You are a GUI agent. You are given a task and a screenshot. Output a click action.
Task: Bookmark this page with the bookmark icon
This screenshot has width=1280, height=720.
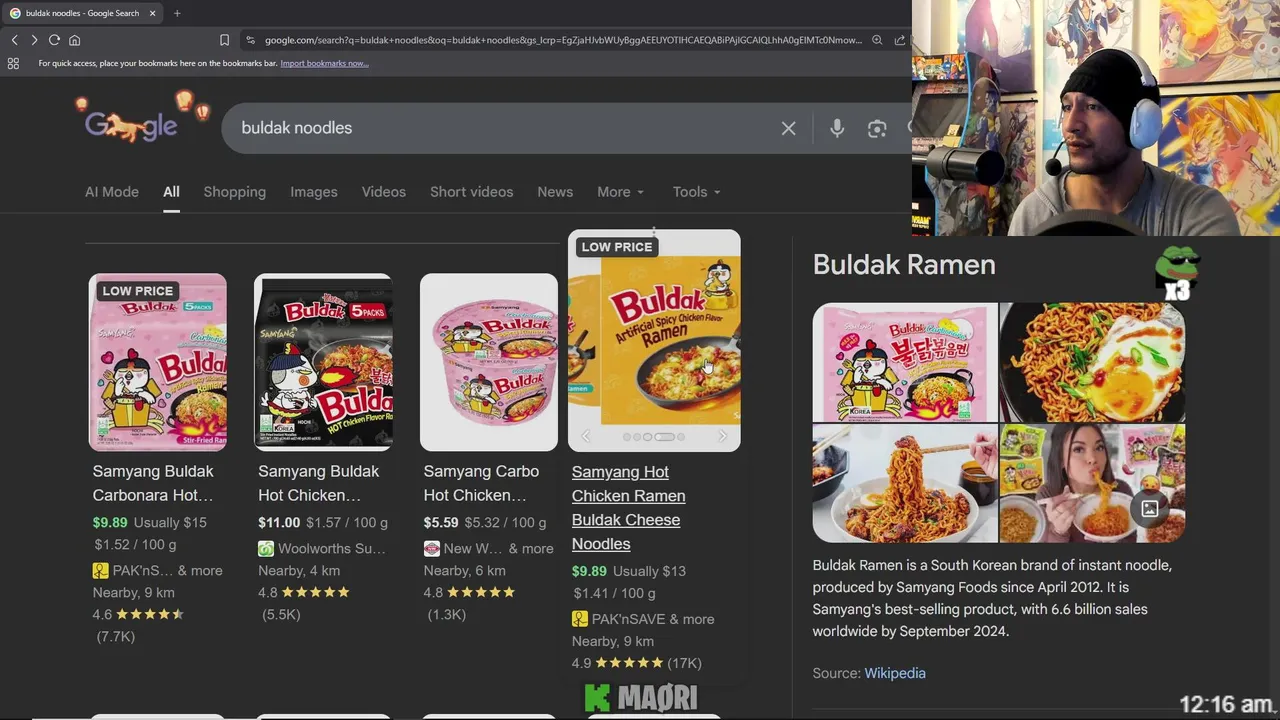tap(224, 40)
